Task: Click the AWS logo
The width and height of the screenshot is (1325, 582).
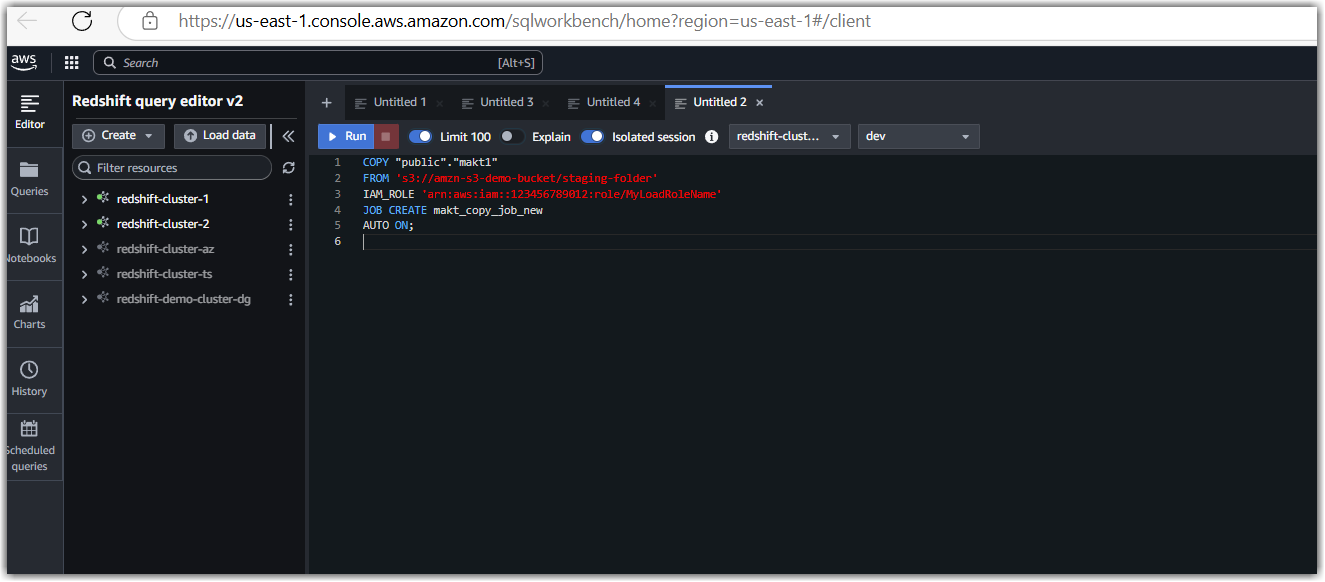Action: [x=24, y=62]
